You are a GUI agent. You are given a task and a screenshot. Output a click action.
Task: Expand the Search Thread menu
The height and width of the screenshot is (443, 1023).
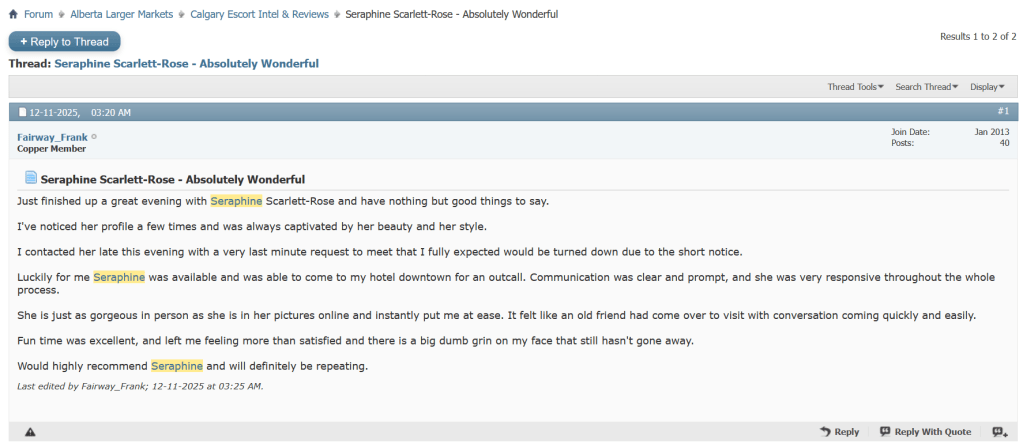point(926,87)
